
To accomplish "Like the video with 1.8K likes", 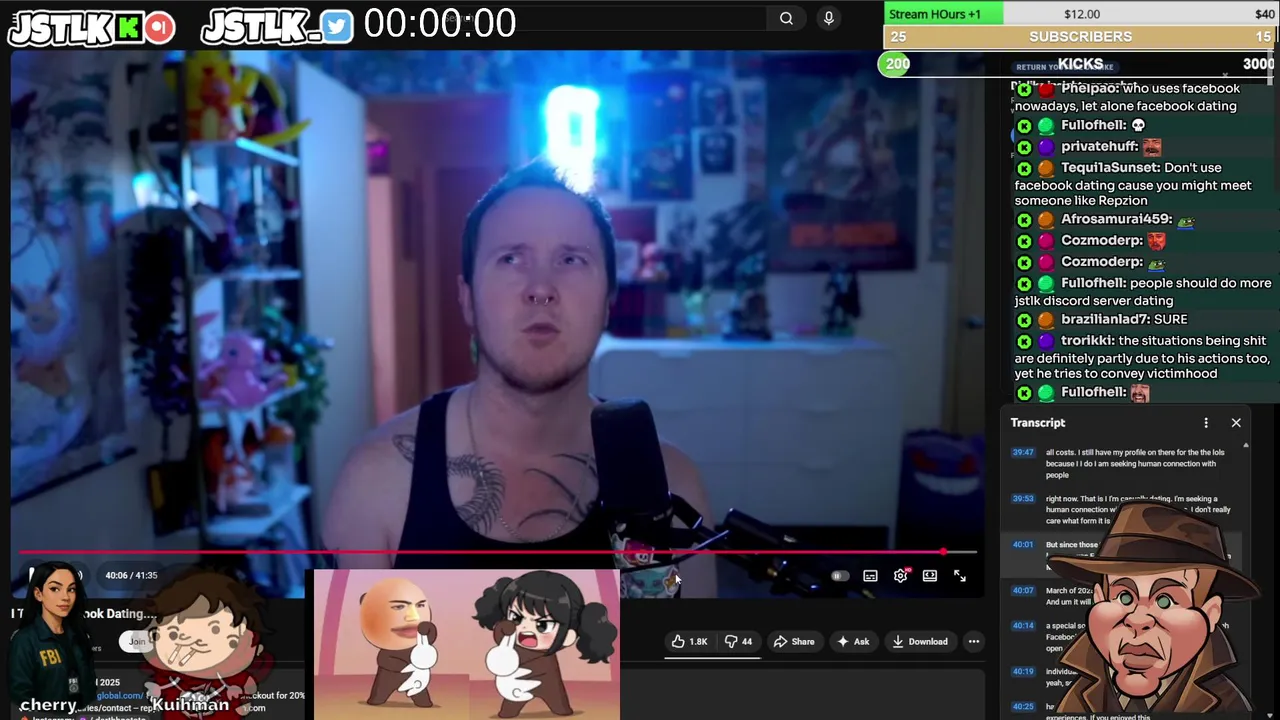I will click(x=689, y=642).
